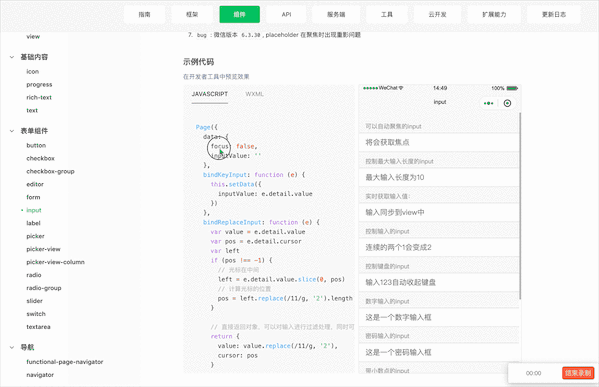Open the text component page
This screenshot has height=387, width=599.
click(32, 110)
